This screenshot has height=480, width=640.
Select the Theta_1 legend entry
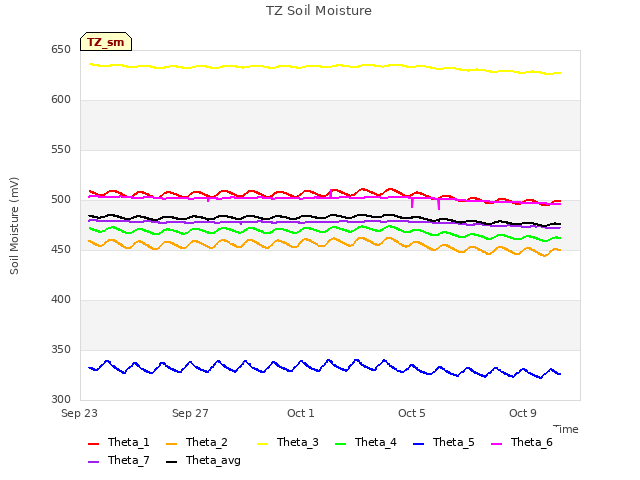pyautogui.click(x=118, y=442)
